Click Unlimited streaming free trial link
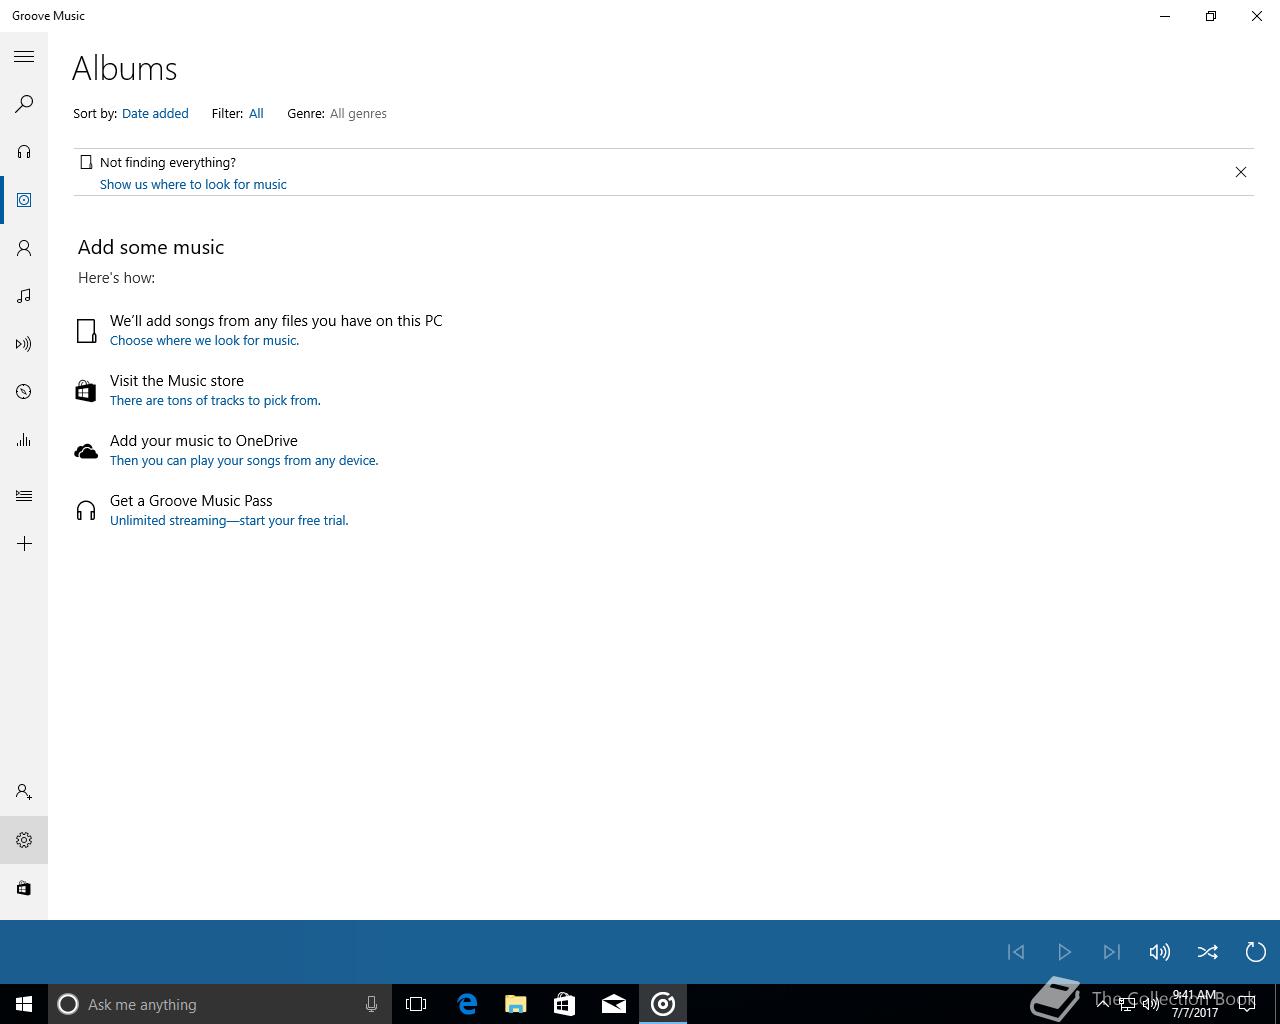The image size is (1280, 1024). [229, 520]
